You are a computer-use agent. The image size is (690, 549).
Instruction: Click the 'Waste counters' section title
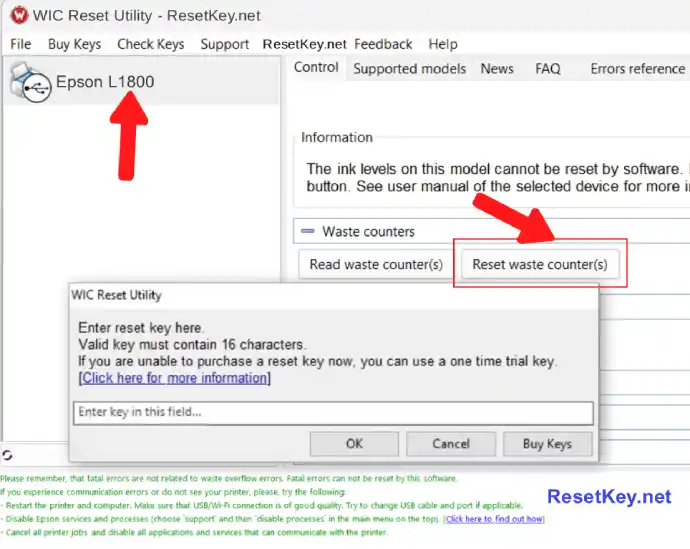point(368,231)
